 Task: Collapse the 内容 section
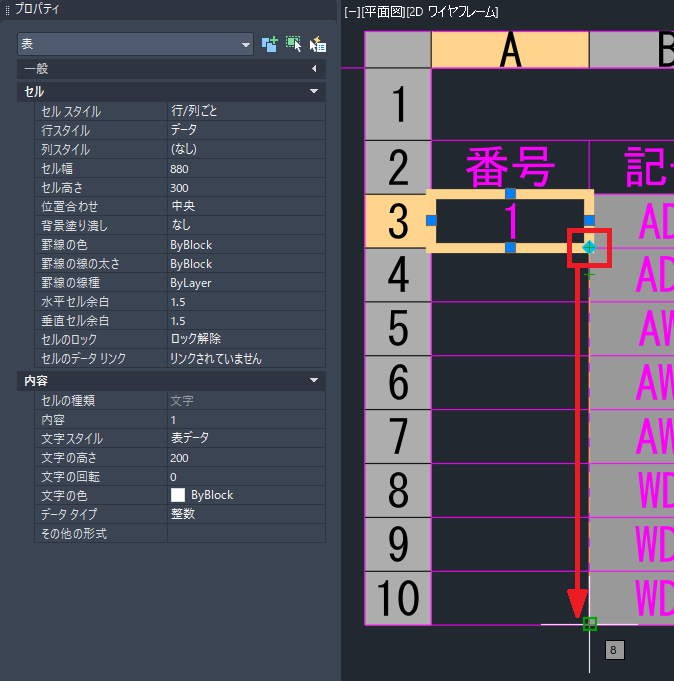315,381
